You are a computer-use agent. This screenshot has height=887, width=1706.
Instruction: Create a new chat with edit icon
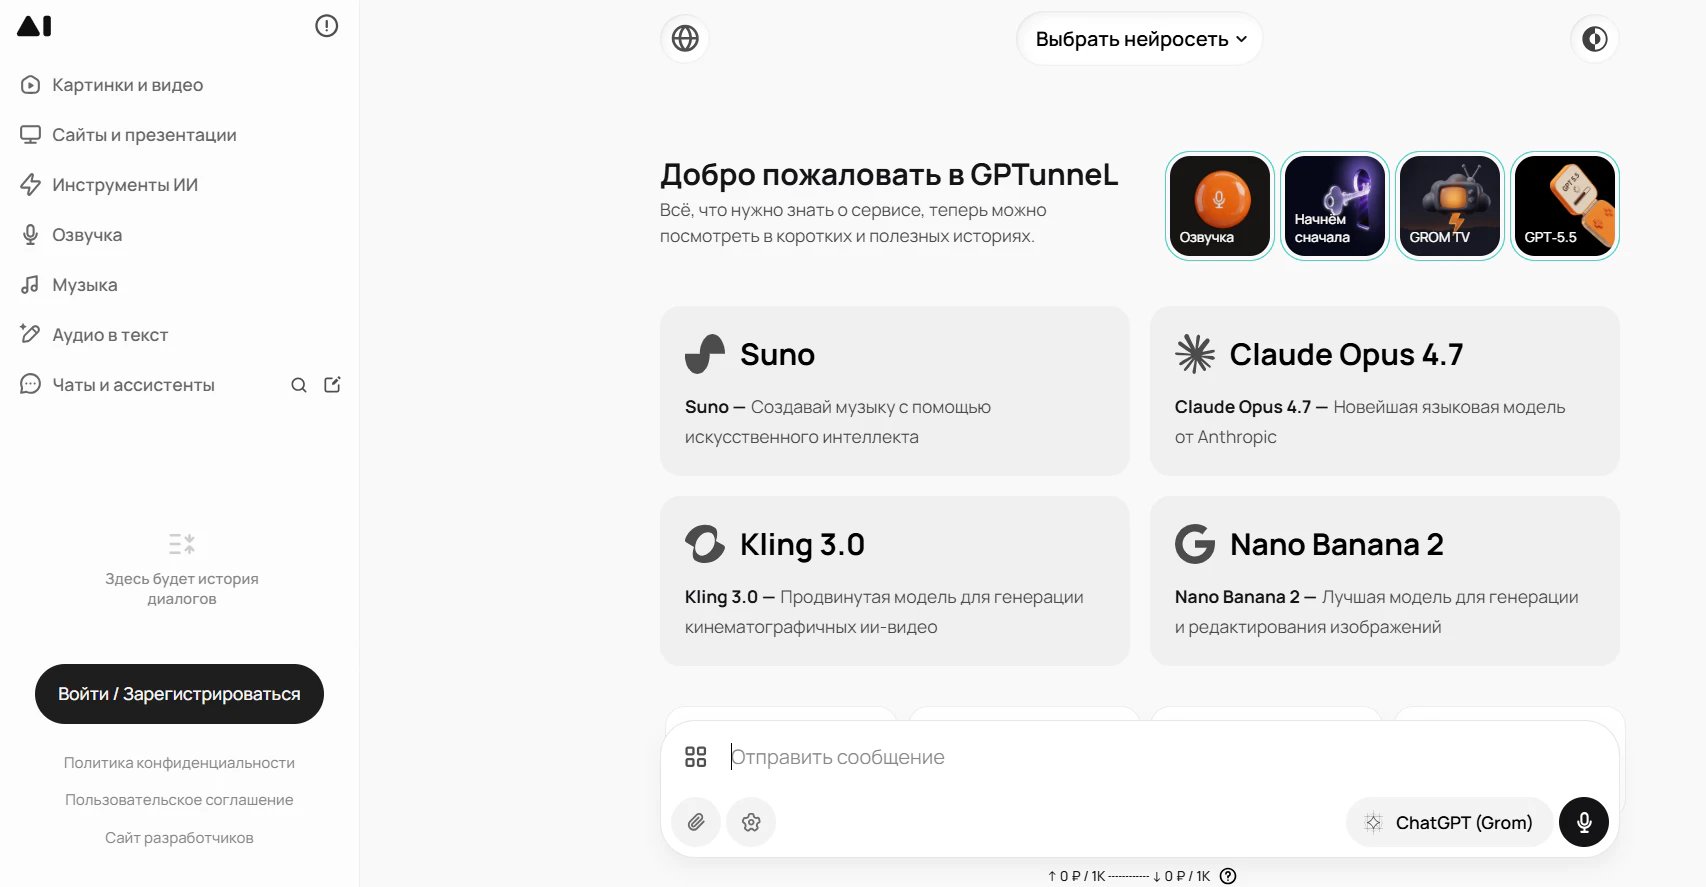point(333,385)
